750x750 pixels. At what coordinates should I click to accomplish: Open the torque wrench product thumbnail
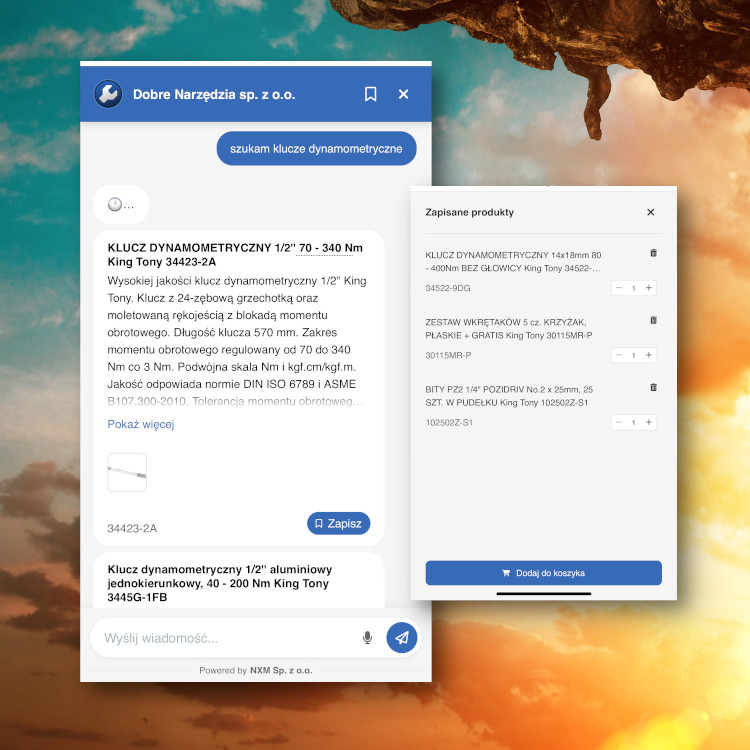click(x=127, y=472)
